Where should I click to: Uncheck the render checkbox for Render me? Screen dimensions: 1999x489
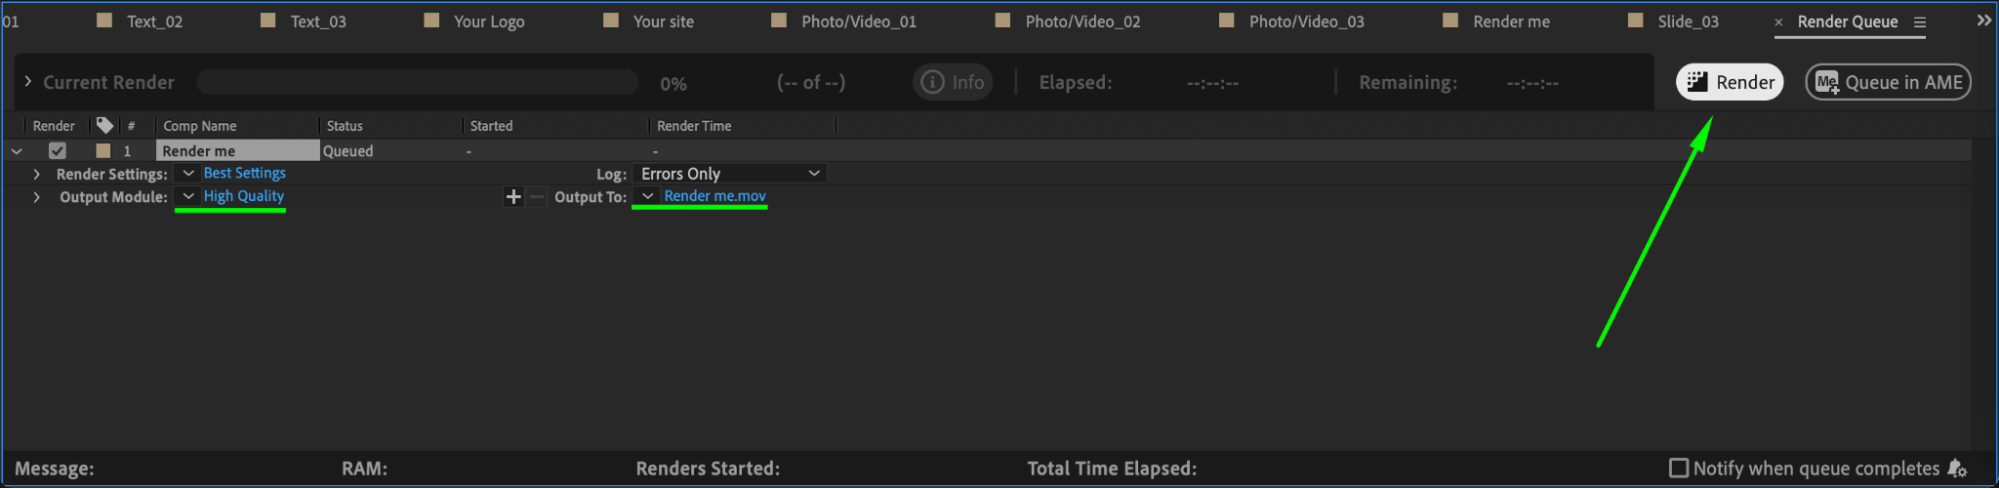click(57, 151)
